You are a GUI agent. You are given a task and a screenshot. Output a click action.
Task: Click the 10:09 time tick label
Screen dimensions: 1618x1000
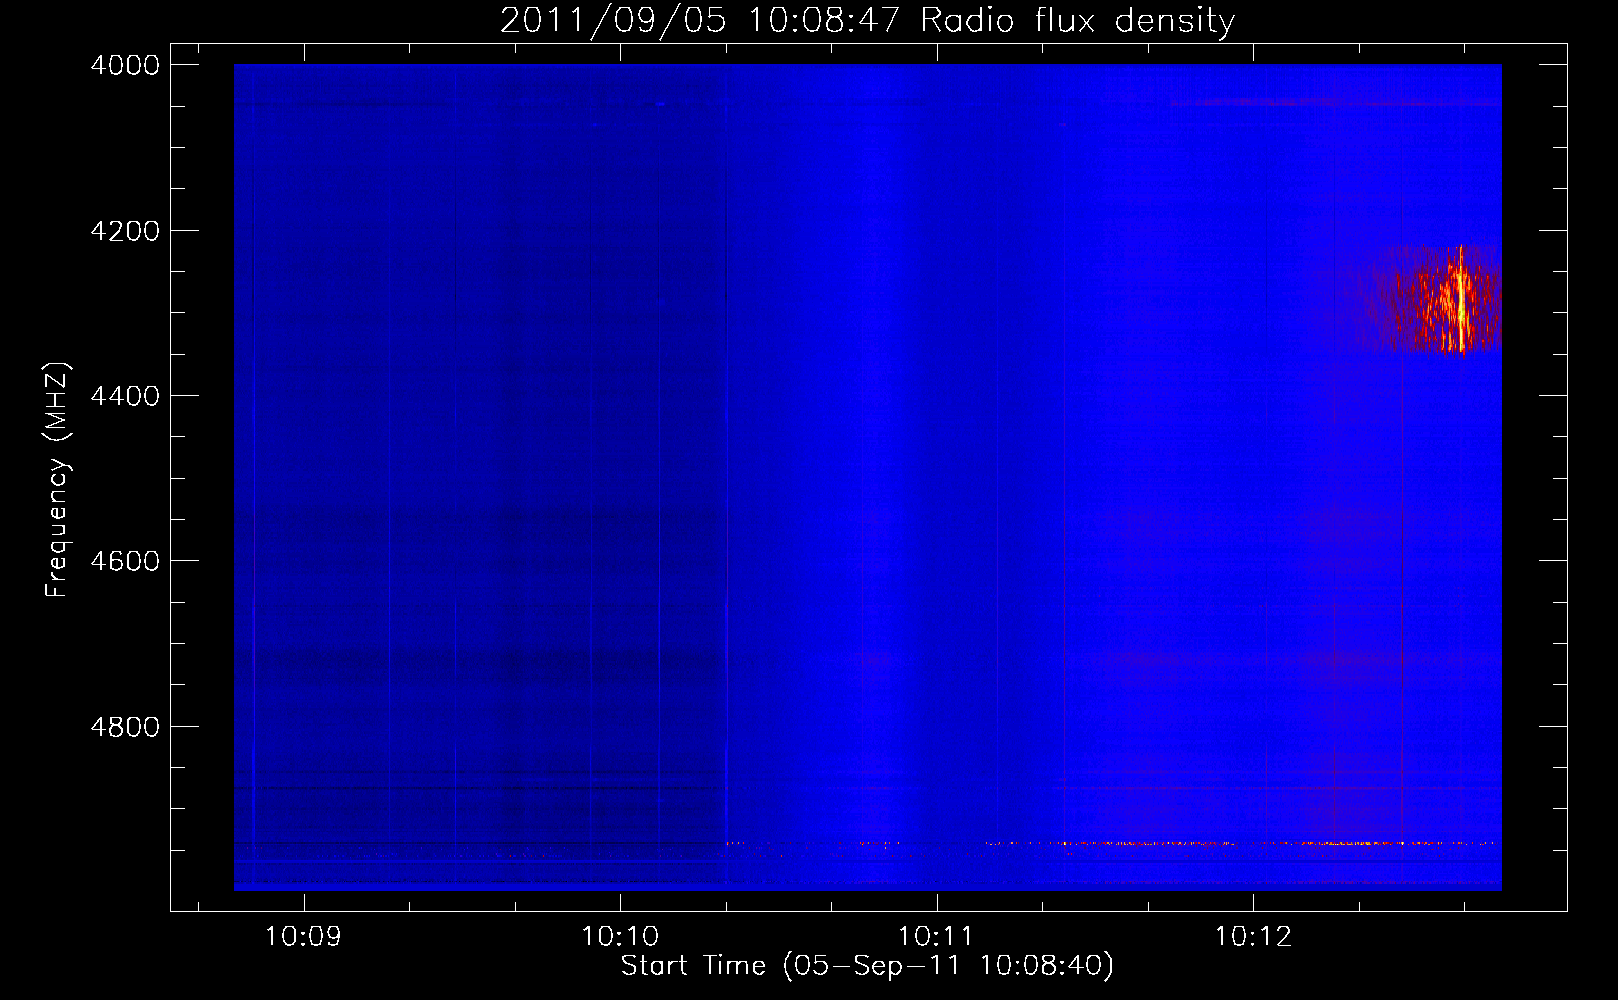pos(303,937)
